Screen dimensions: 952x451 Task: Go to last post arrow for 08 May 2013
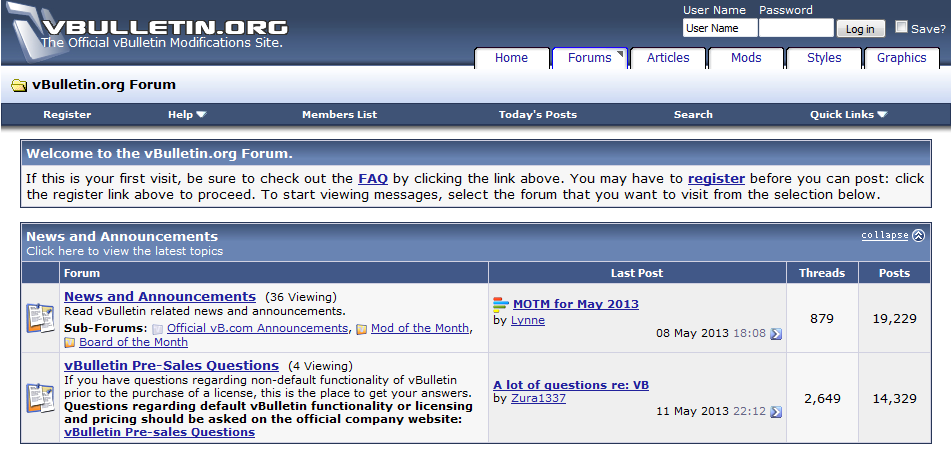point(776,334)
